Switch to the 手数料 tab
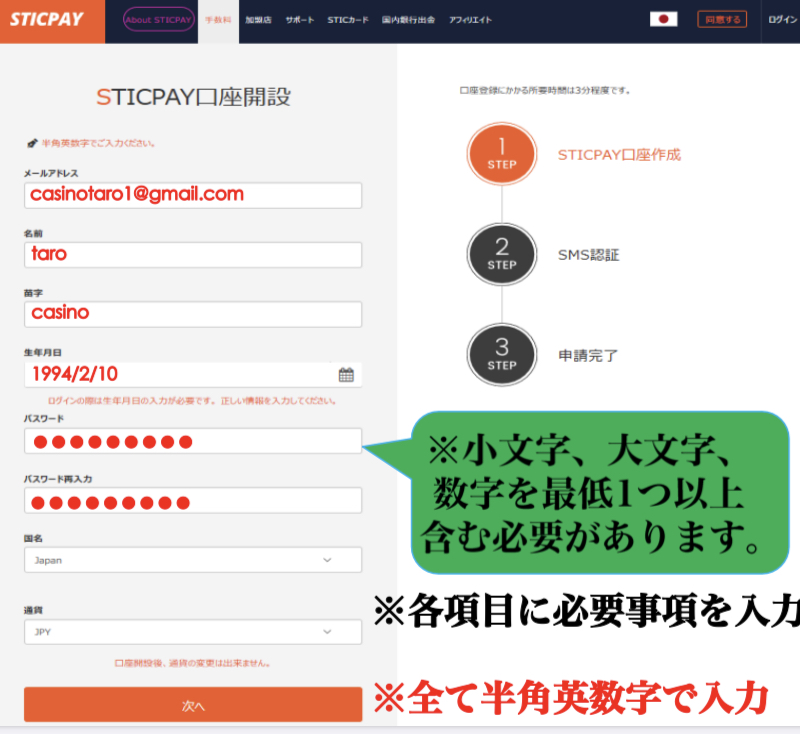800x734 pixels. (x=218, y=20)
